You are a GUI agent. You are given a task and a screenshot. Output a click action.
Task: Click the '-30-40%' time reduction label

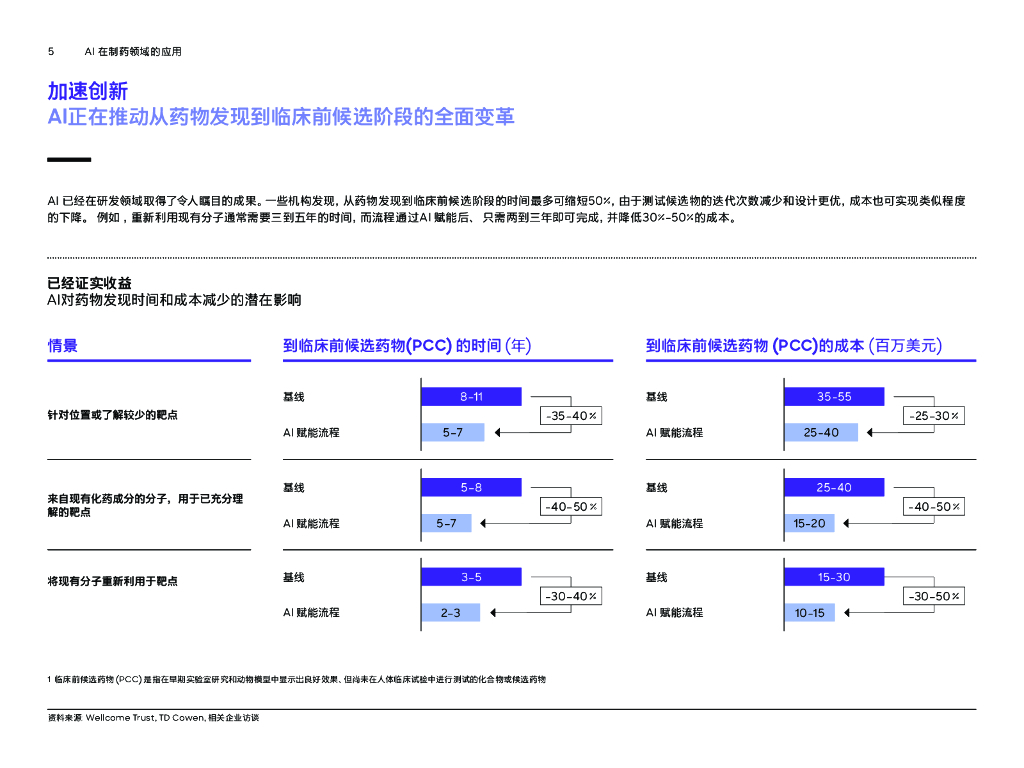(571, 596)
